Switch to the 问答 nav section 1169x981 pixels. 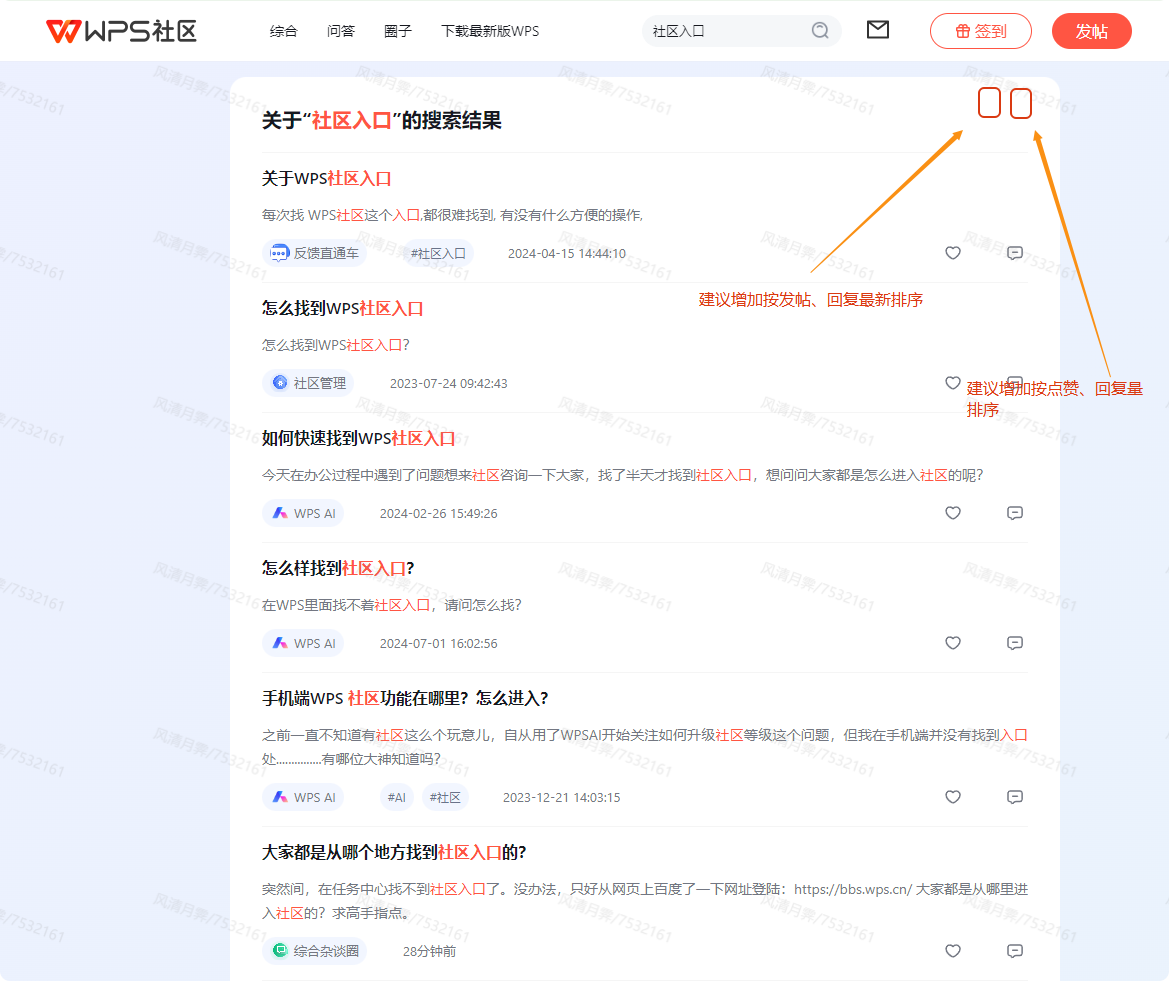click(x=341, y=31)
